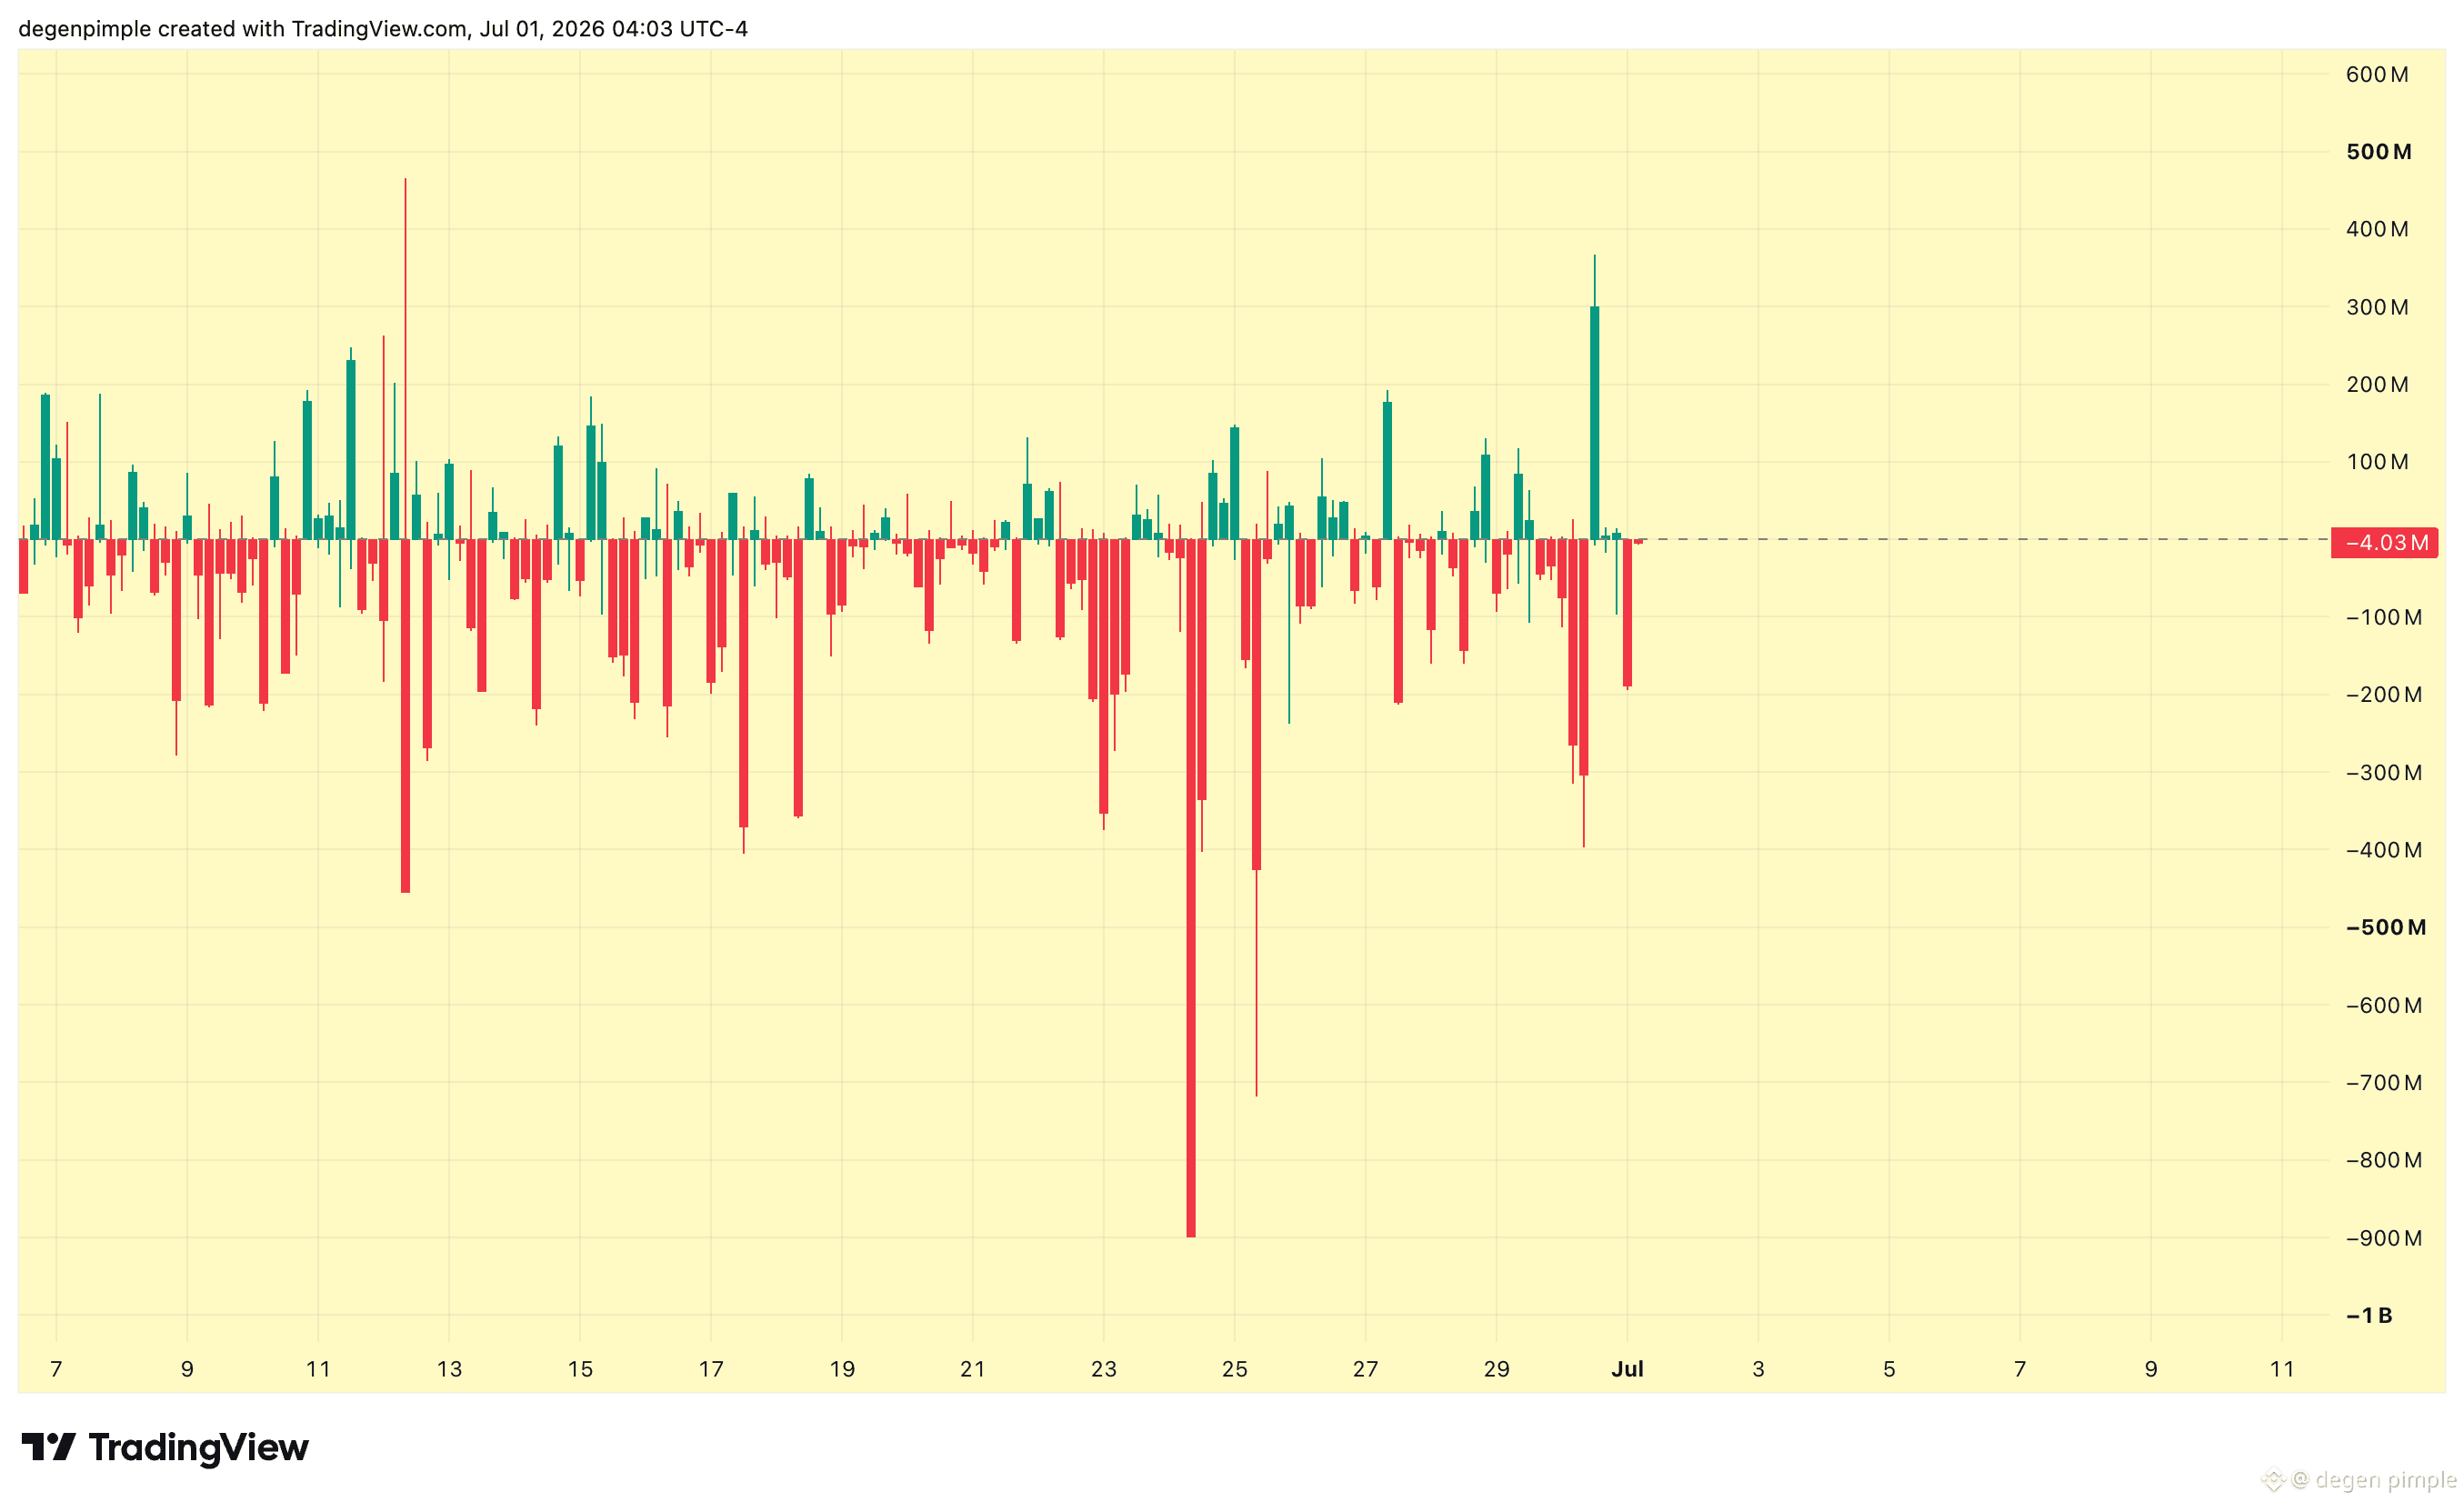Click the largest red bar reaching −900 M

point(1191,888)
